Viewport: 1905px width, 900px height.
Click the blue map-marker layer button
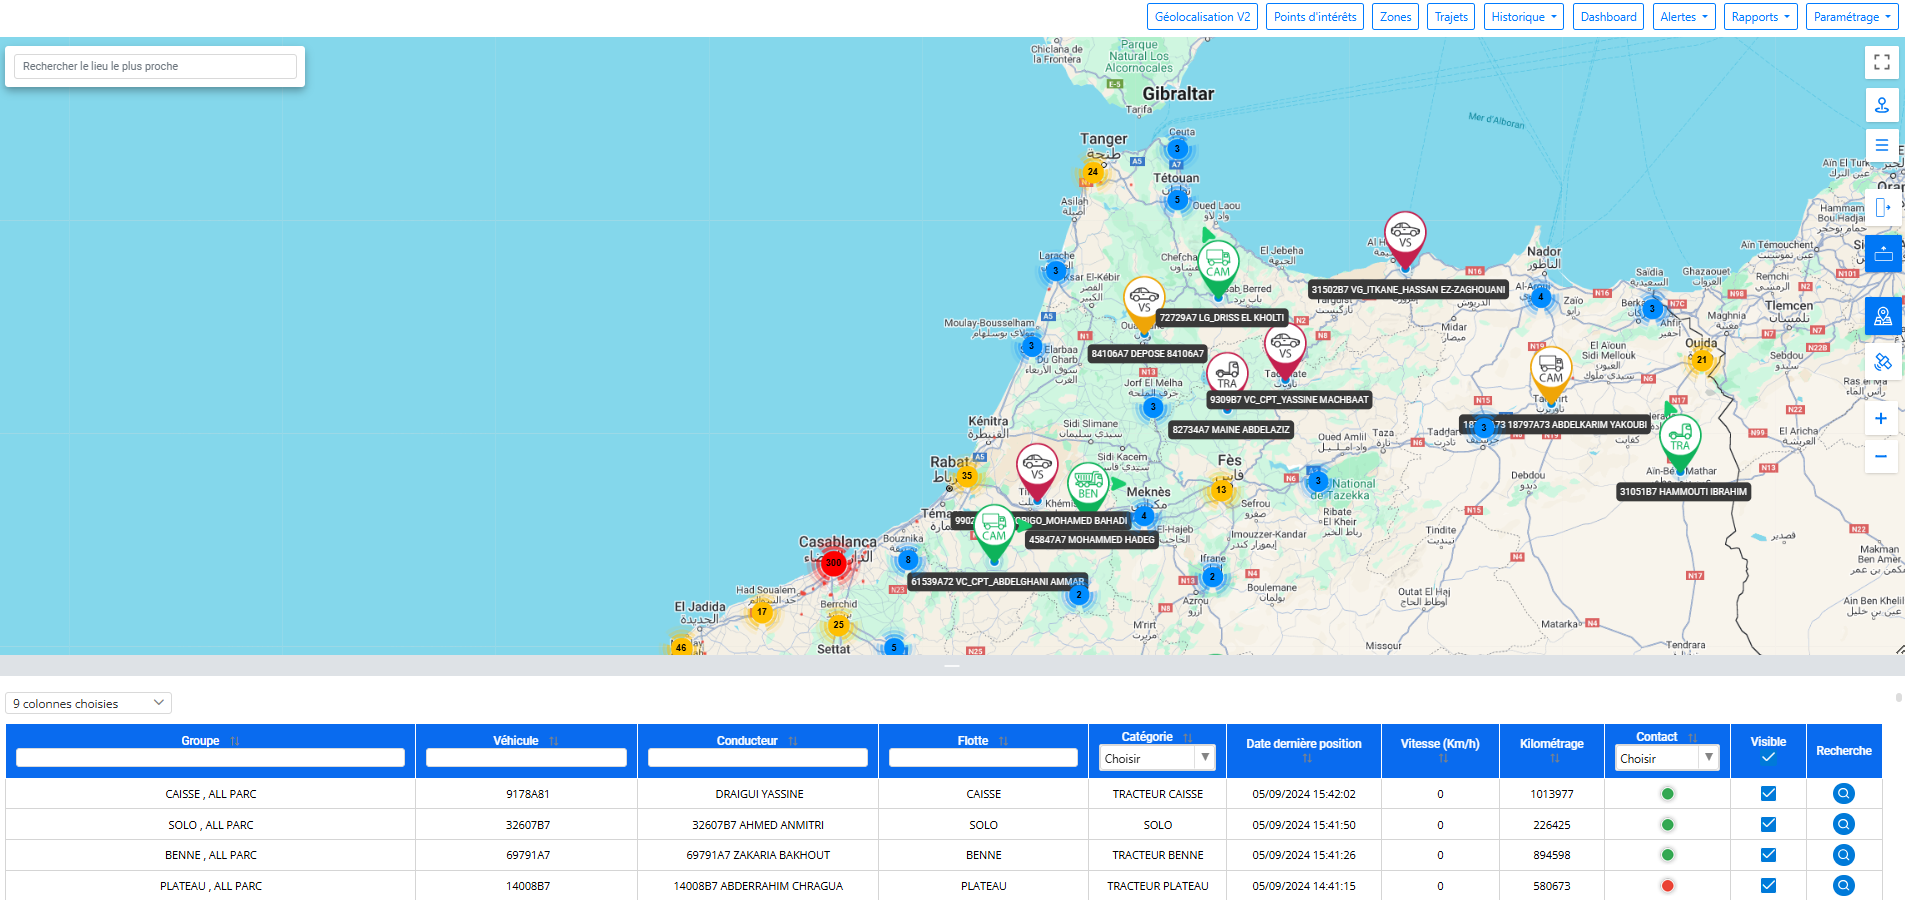(x=1883, y=316)
